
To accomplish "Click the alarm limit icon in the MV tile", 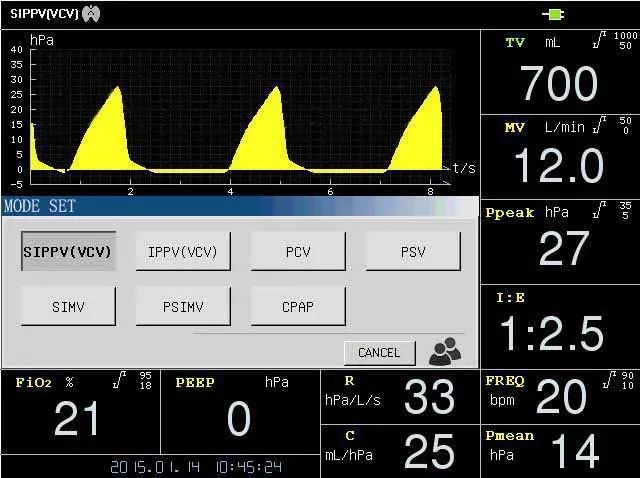I will [x=599, y=126].
